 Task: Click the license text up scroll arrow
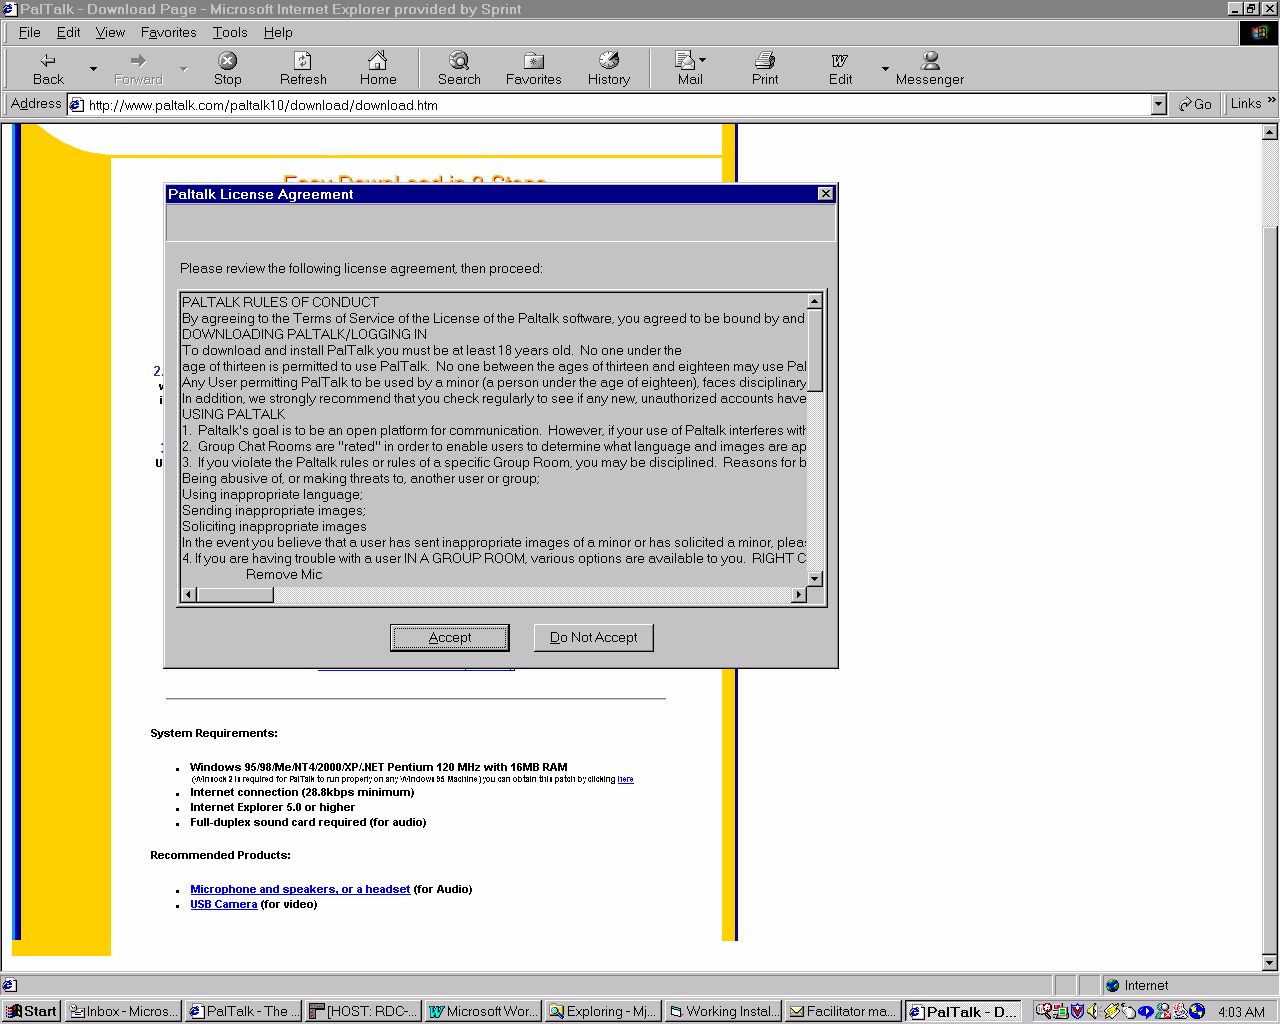(814, 301)
